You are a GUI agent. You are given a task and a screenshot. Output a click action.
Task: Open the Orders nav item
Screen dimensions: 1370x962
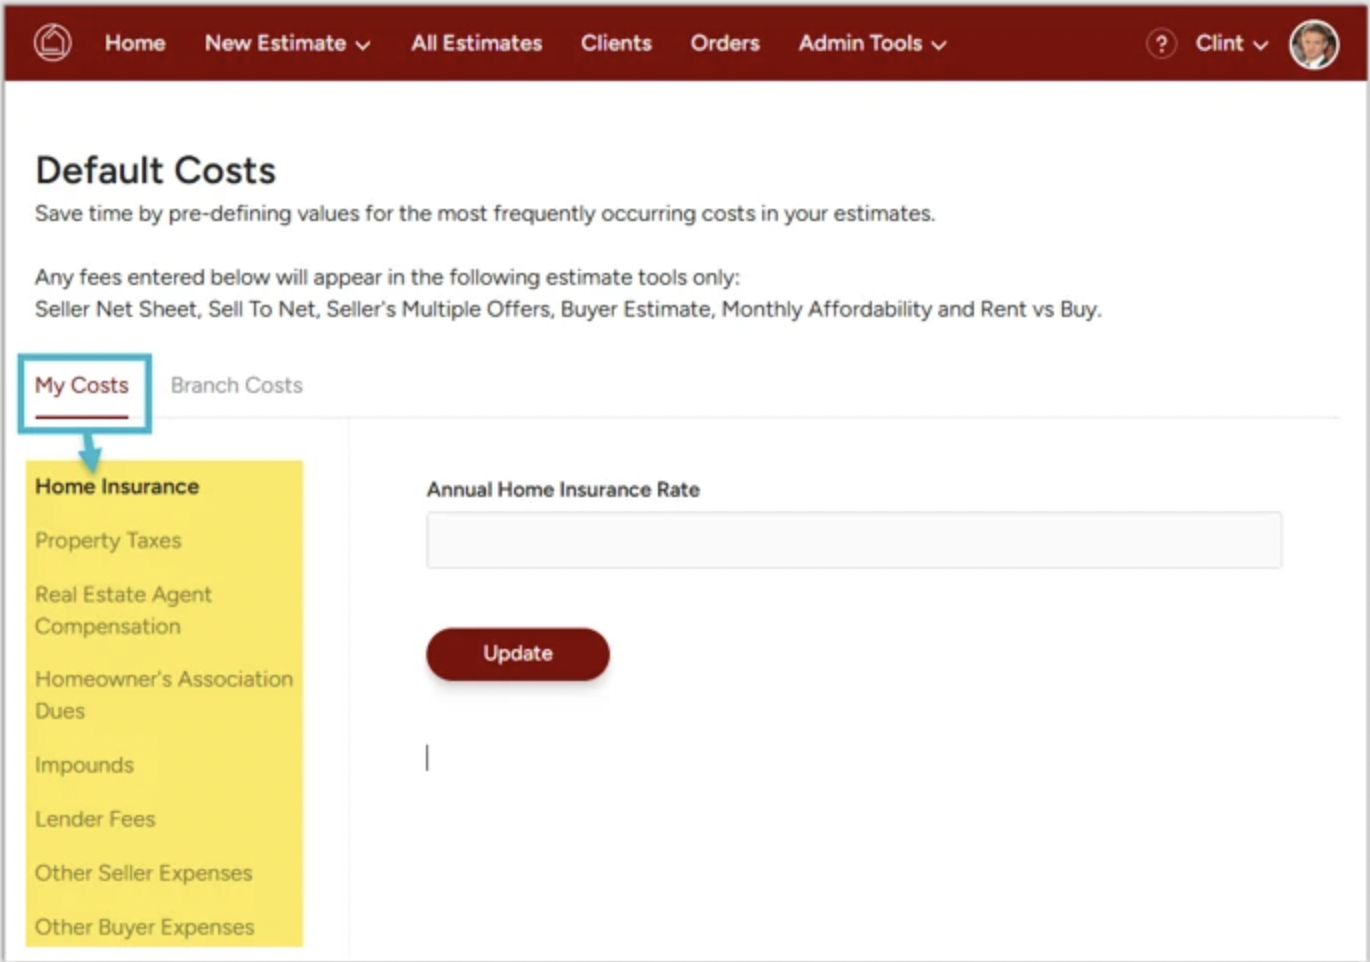point(725,43)
